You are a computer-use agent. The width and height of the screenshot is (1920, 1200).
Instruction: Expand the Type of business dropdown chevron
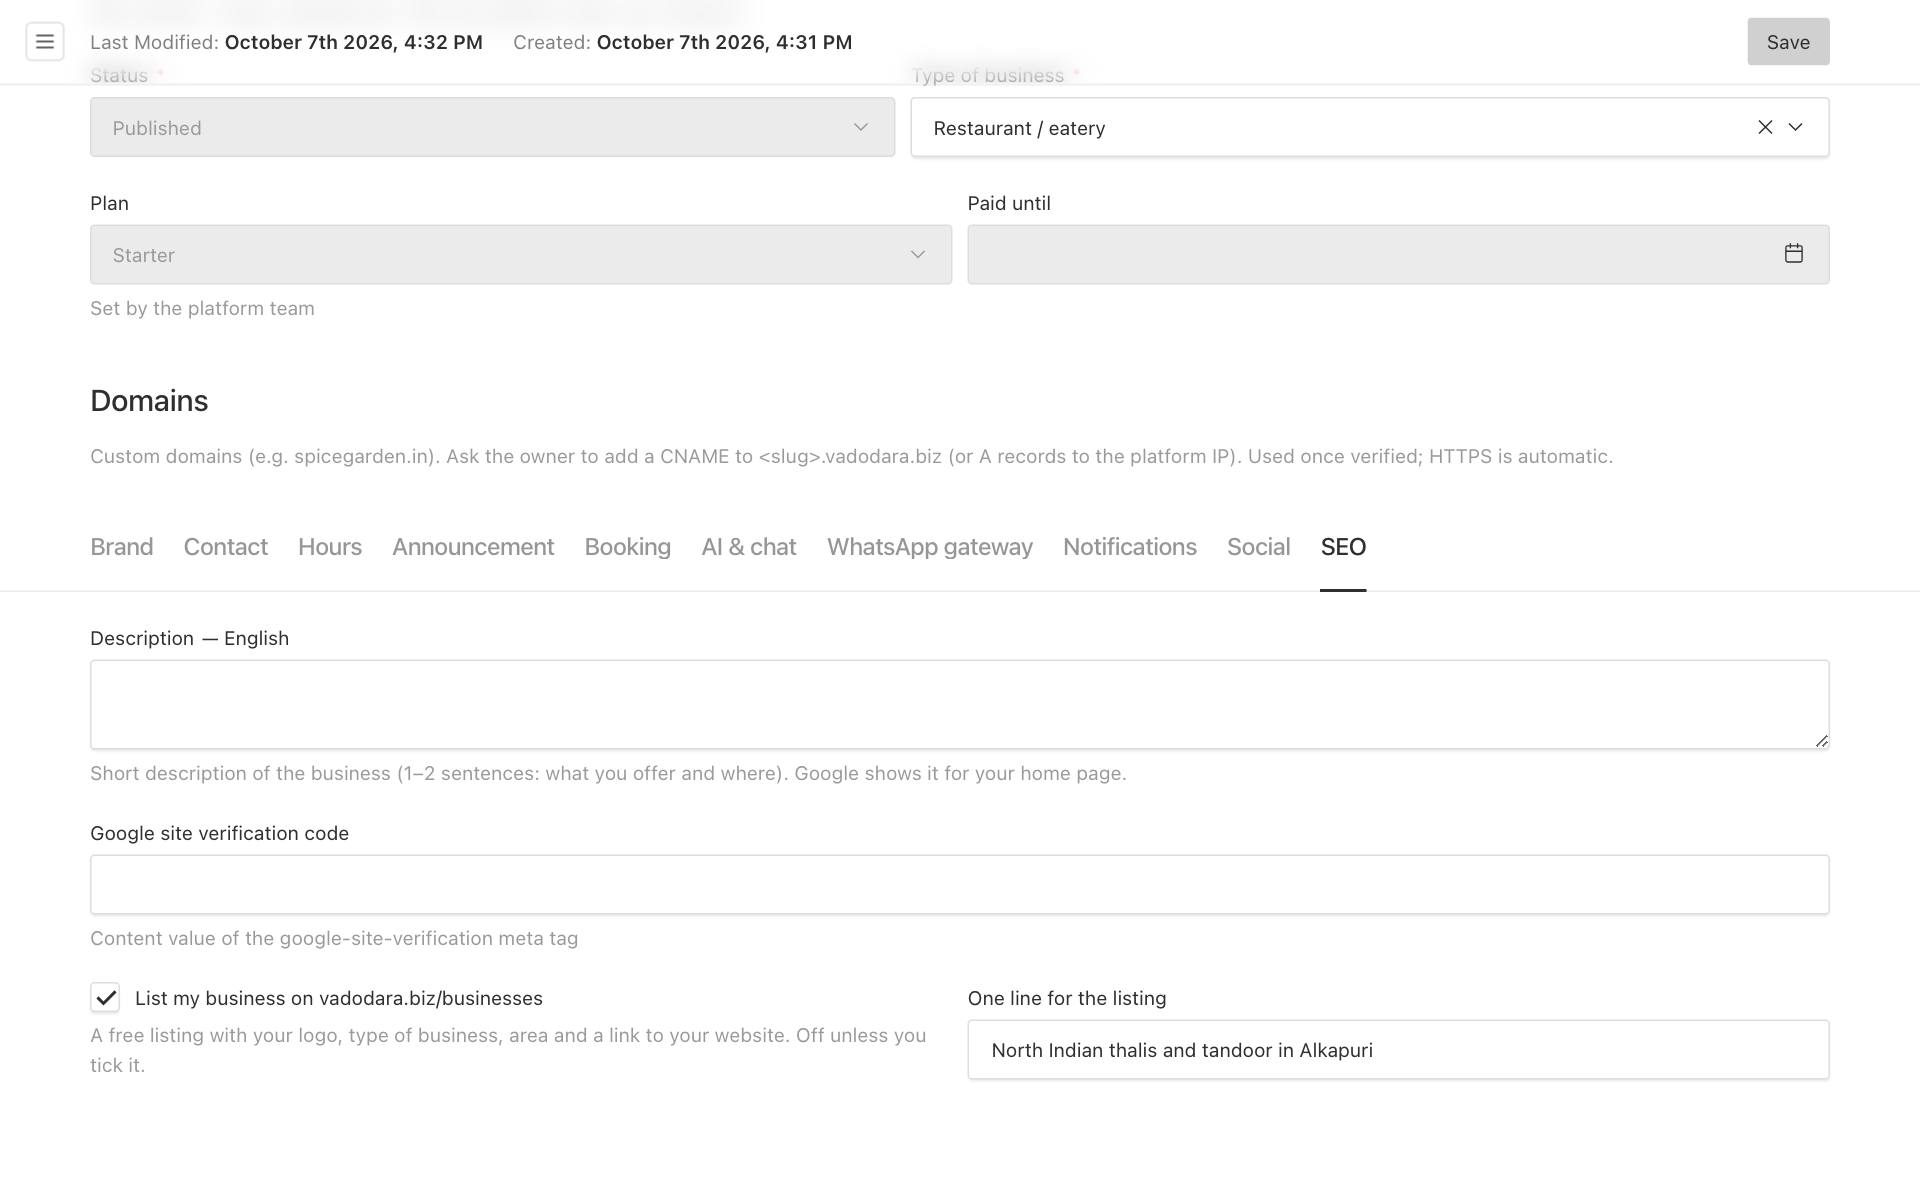1796,127
